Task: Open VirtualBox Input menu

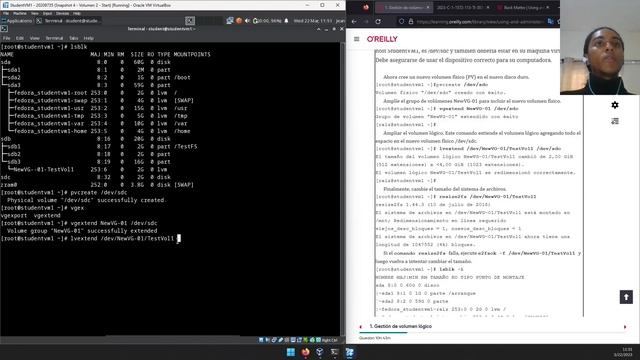Action: coord(47,13)
